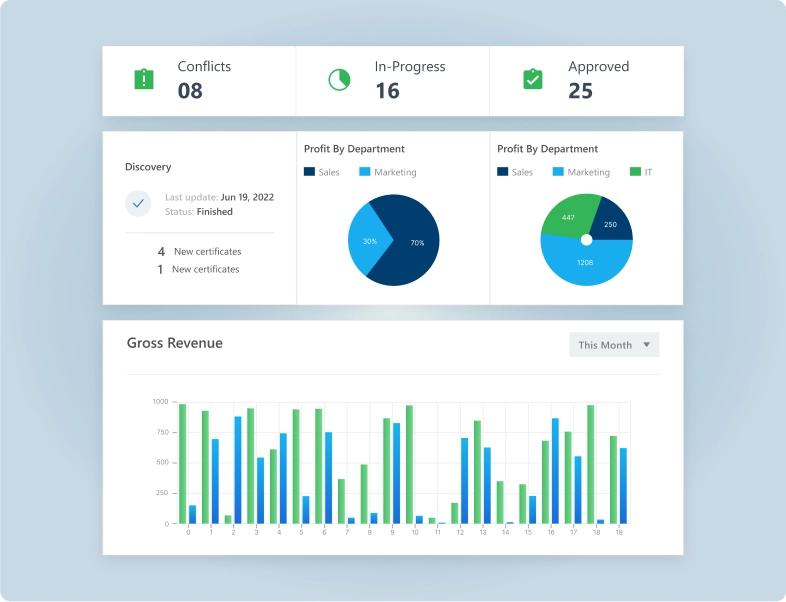Click the 4 New certificates entry

click(199, 252)
